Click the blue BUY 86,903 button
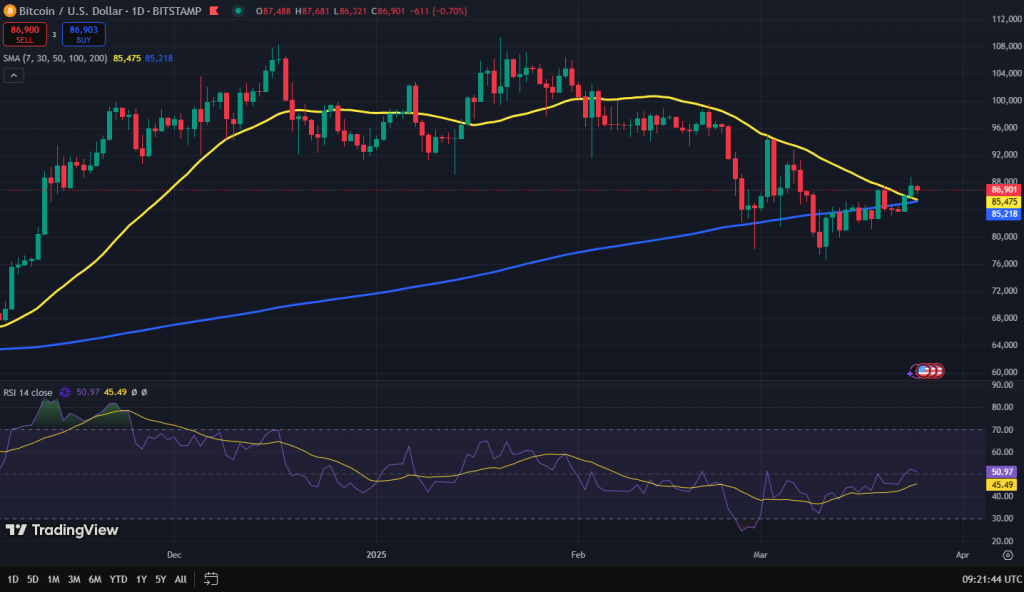 84,35
